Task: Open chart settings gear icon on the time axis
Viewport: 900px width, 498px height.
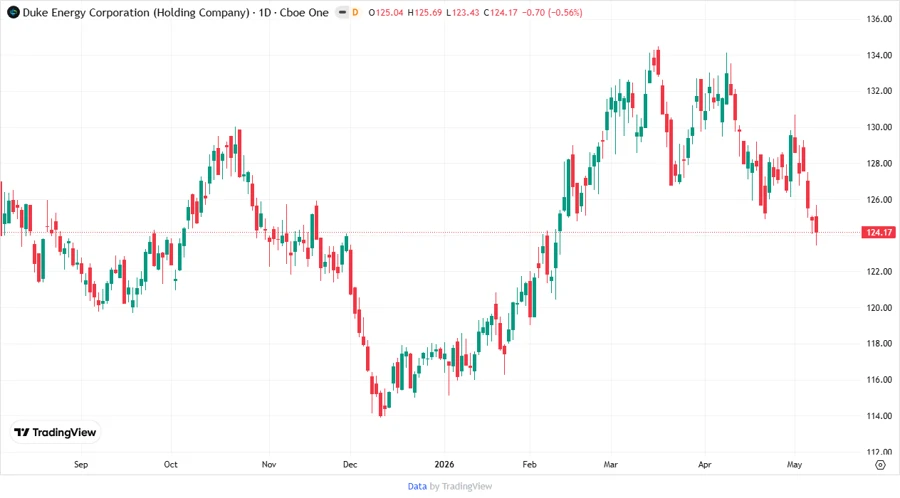Action: [880, 465]
